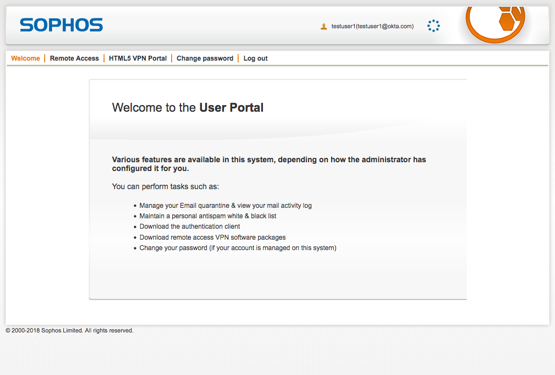Image resolution: width=555 pixels, height=375 pixels.
Task: Click the blue dotted loading spinner icon
Action: [x=433, y=26]
